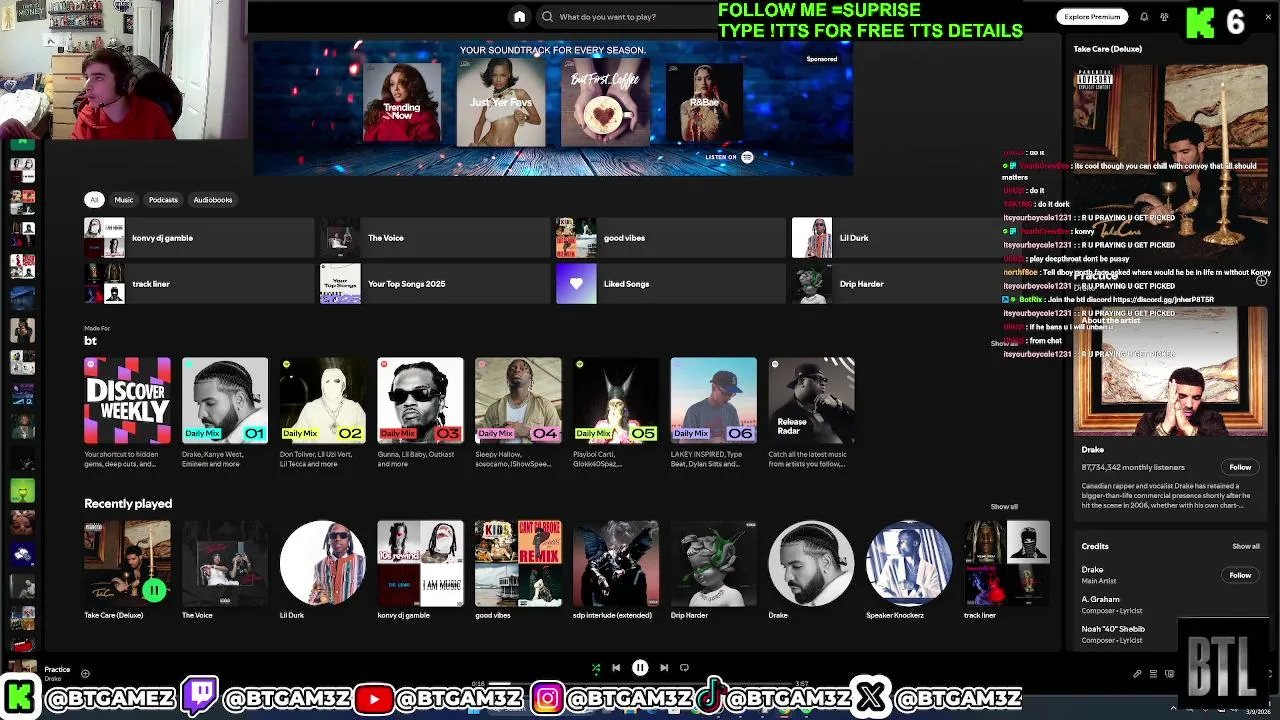The image size is (1280, 720).
Task: Click 87,734,342 monthly listeners text
Action: click(1133, 467)
